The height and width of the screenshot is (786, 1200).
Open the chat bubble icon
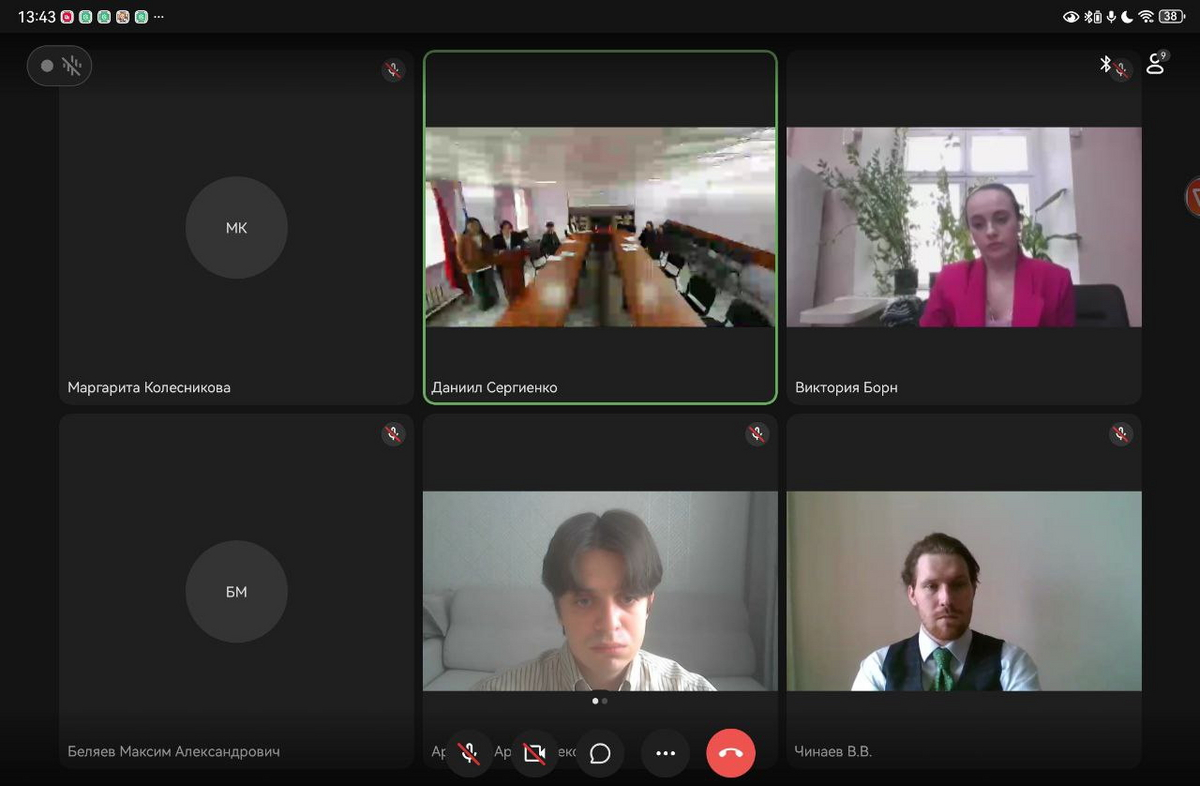pyautogui.click(x=600, y=753)
